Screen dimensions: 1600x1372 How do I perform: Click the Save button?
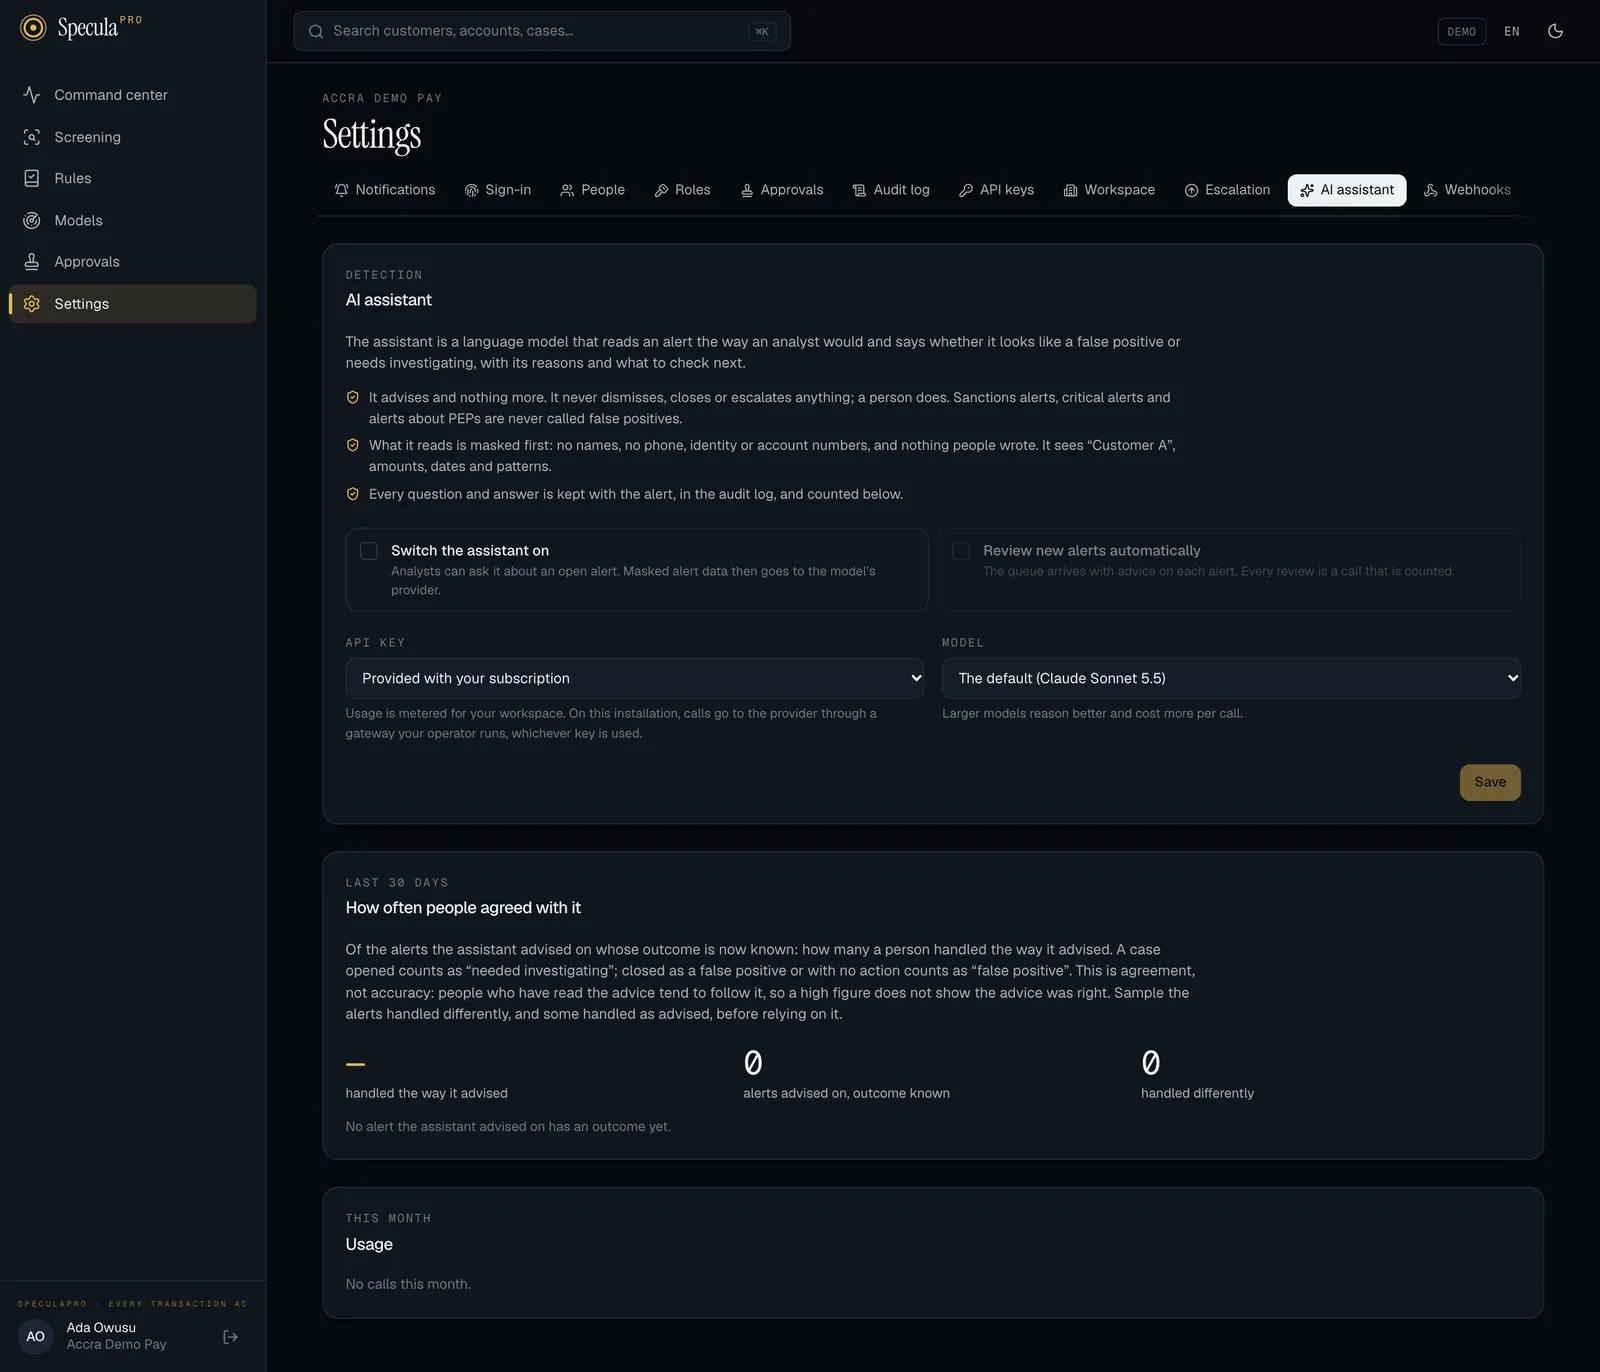pyautogui.click(x=1490, y=782)
